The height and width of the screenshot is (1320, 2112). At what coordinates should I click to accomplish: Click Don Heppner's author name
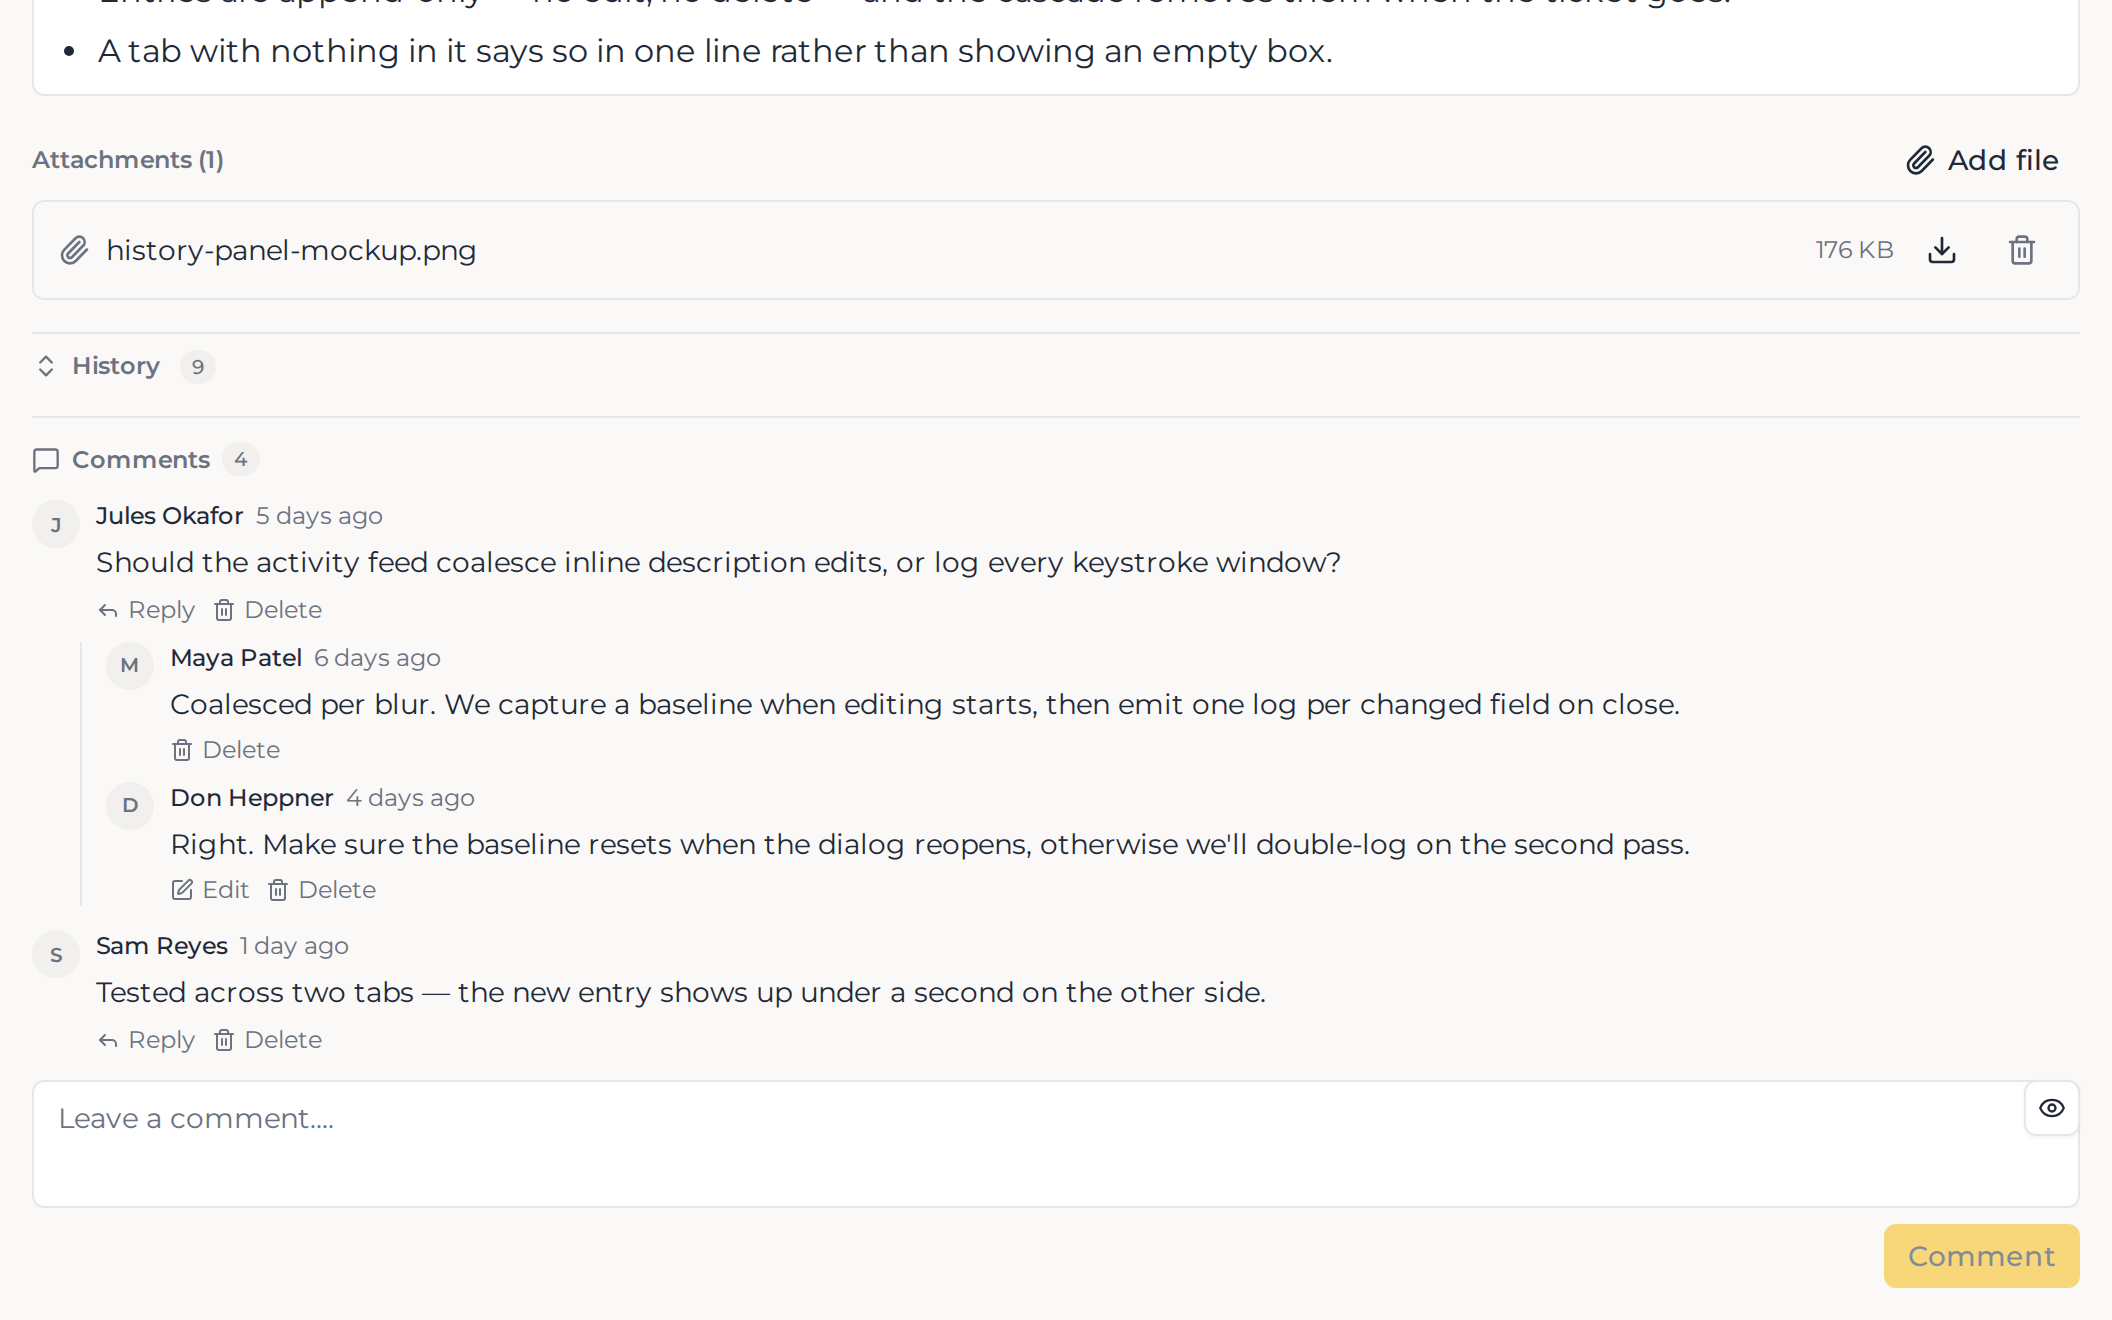coord(252,798)
